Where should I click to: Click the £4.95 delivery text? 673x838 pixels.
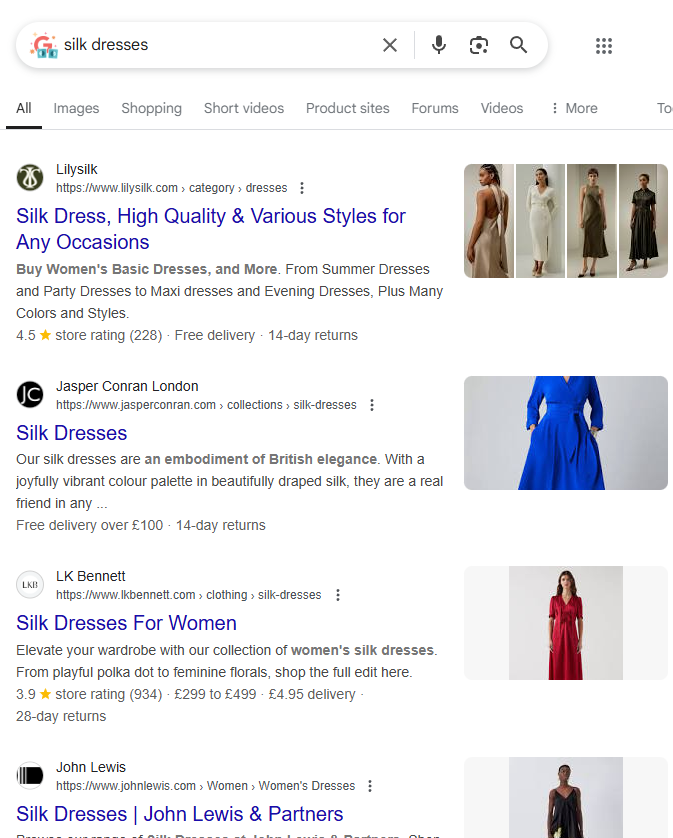coord(312,694)
